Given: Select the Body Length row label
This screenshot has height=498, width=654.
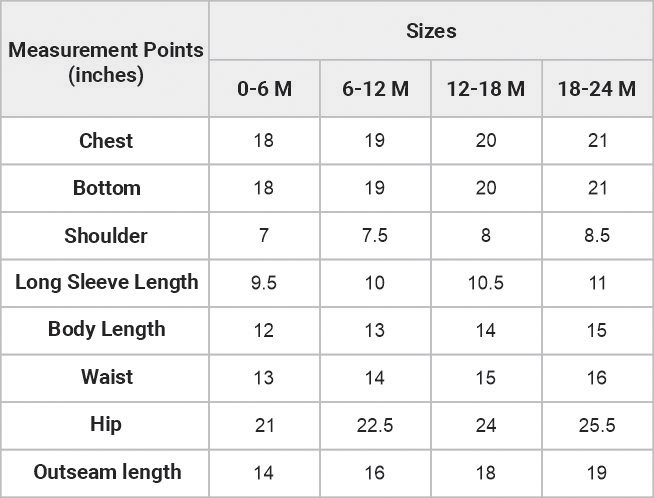Looking at the screenshot, I should [105, 331].
